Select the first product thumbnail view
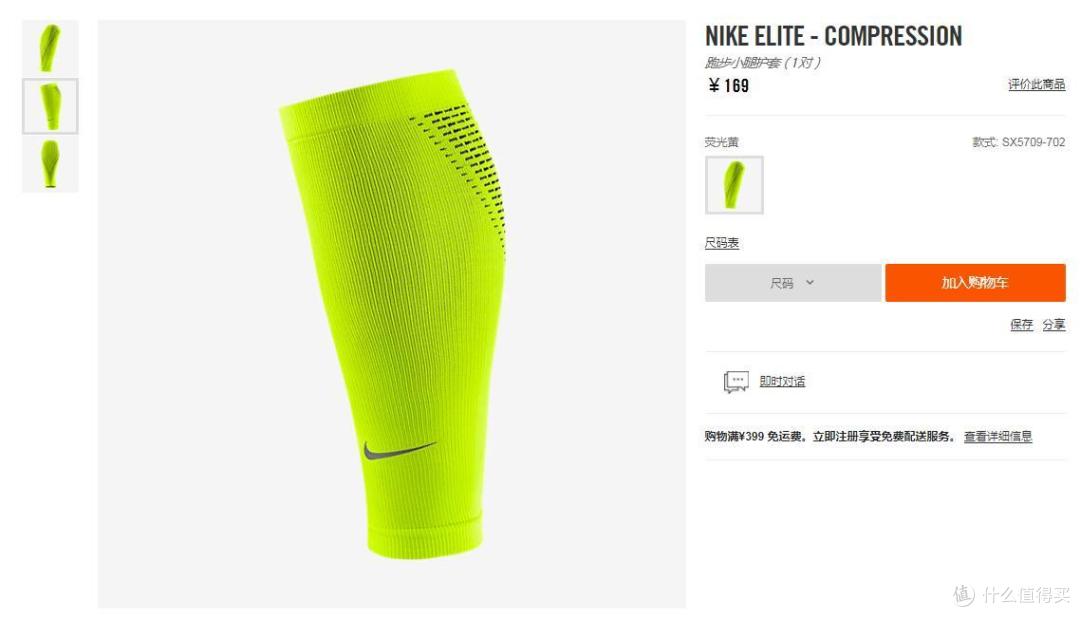 point(50,48)
